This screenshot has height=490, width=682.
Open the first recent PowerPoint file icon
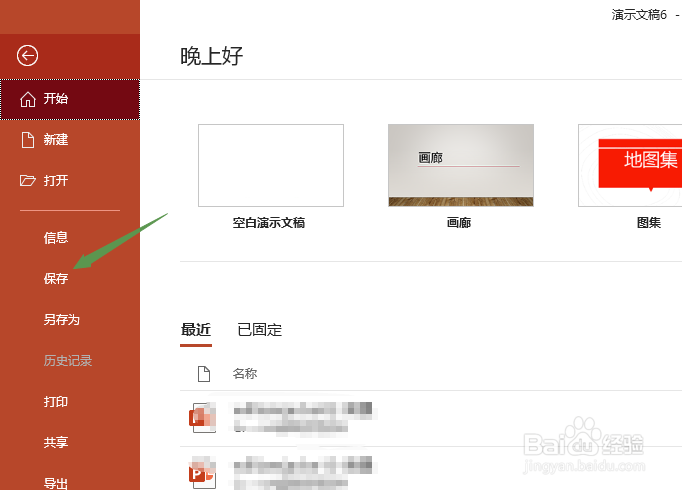click(x=203, y=418)
